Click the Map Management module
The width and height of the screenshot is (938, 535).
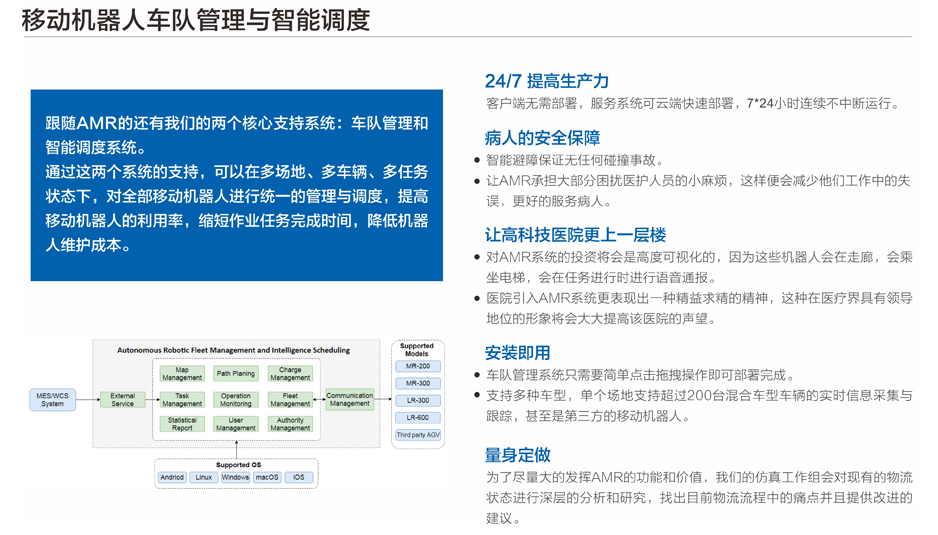182,374
